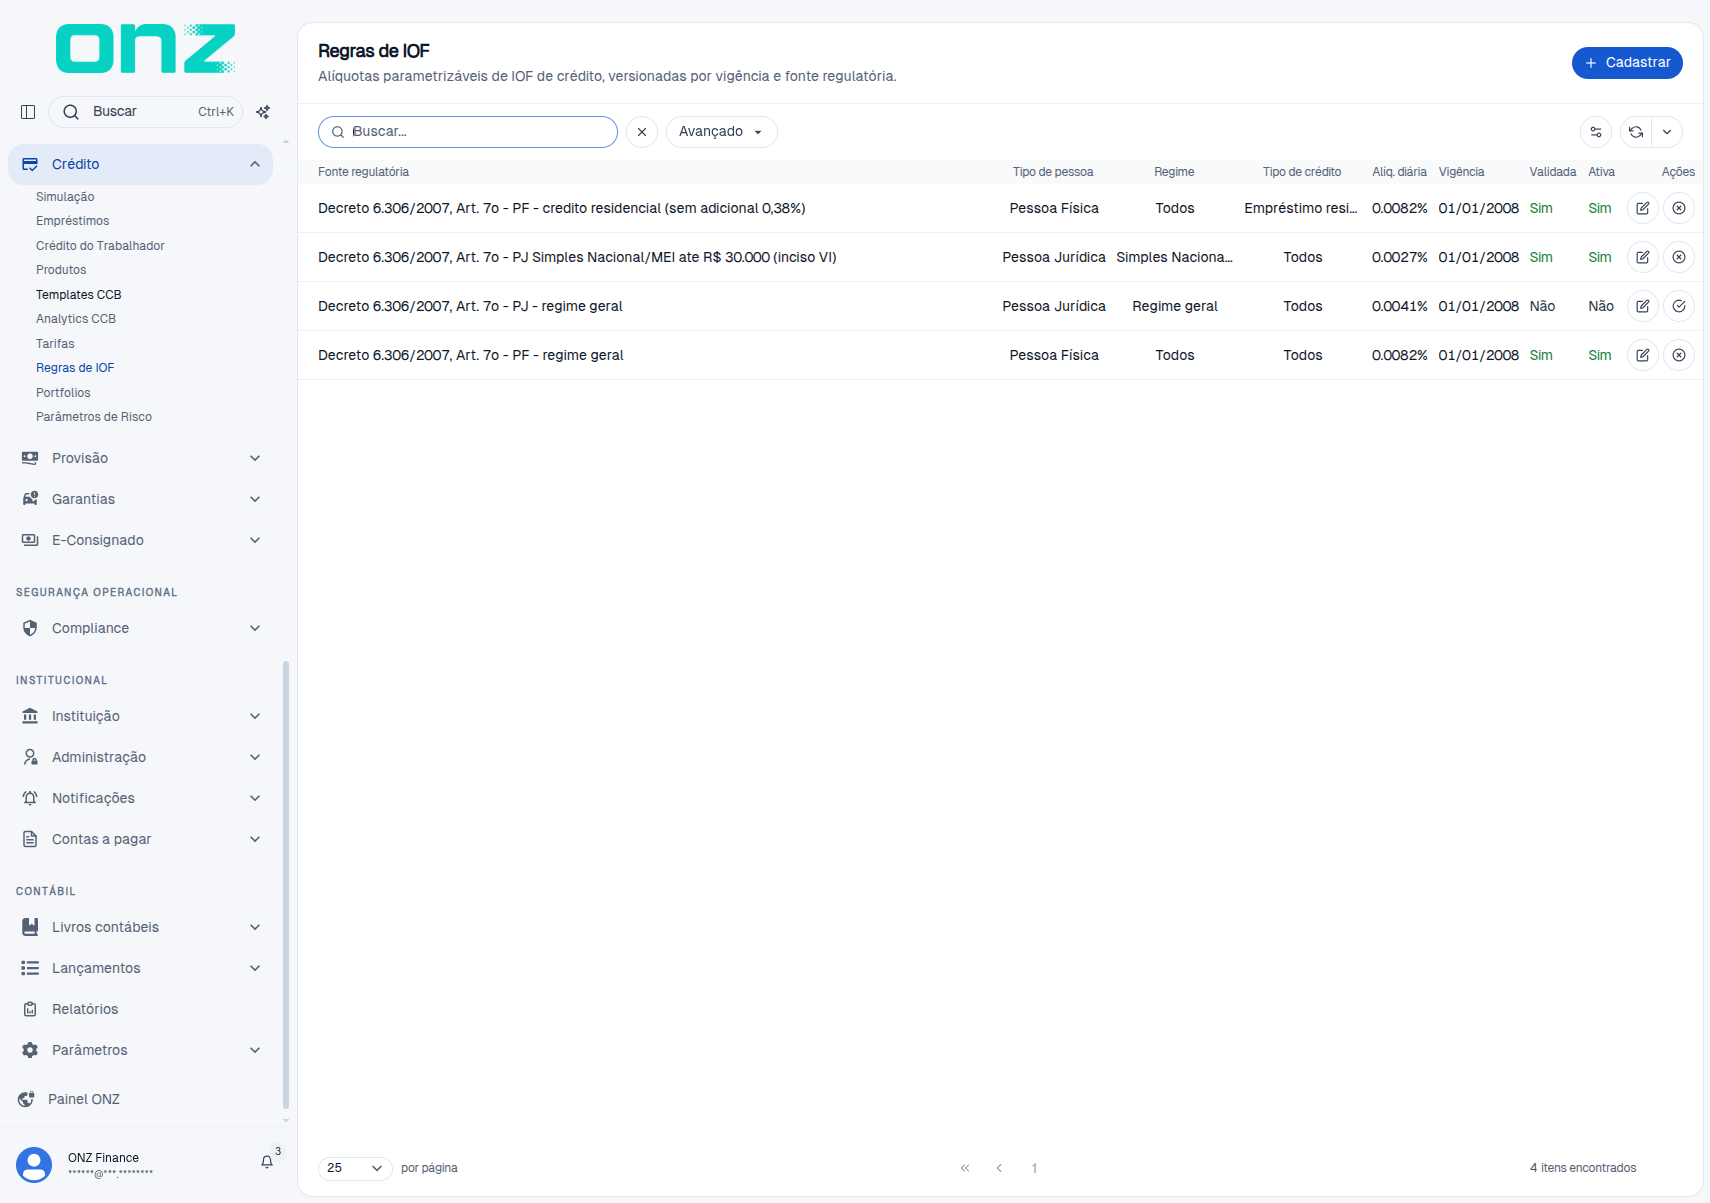
Task: Click sidebar vertical scrollbar
Action: point(286,885)
